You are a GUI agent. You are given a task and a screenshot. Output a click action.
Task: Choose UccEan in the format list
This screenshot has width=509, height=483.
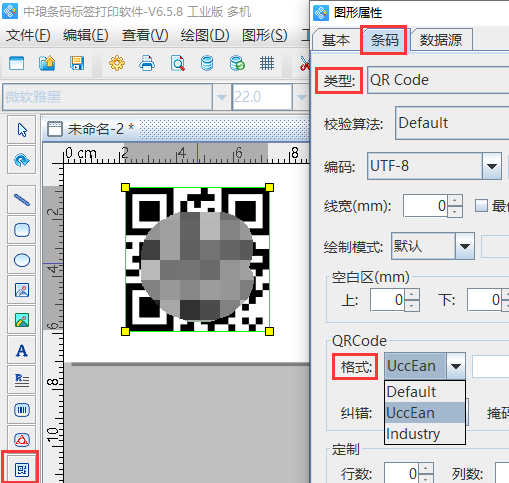(x=425, y=413)
